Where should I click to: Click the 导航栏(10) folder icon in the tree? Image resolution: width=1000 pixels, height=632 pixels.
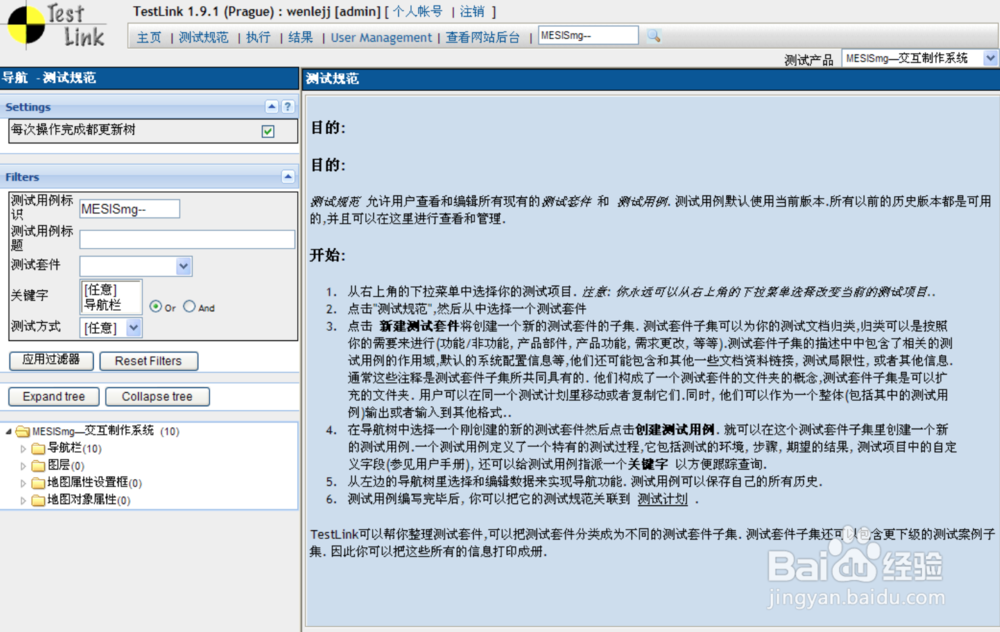[x=36, y=449]
